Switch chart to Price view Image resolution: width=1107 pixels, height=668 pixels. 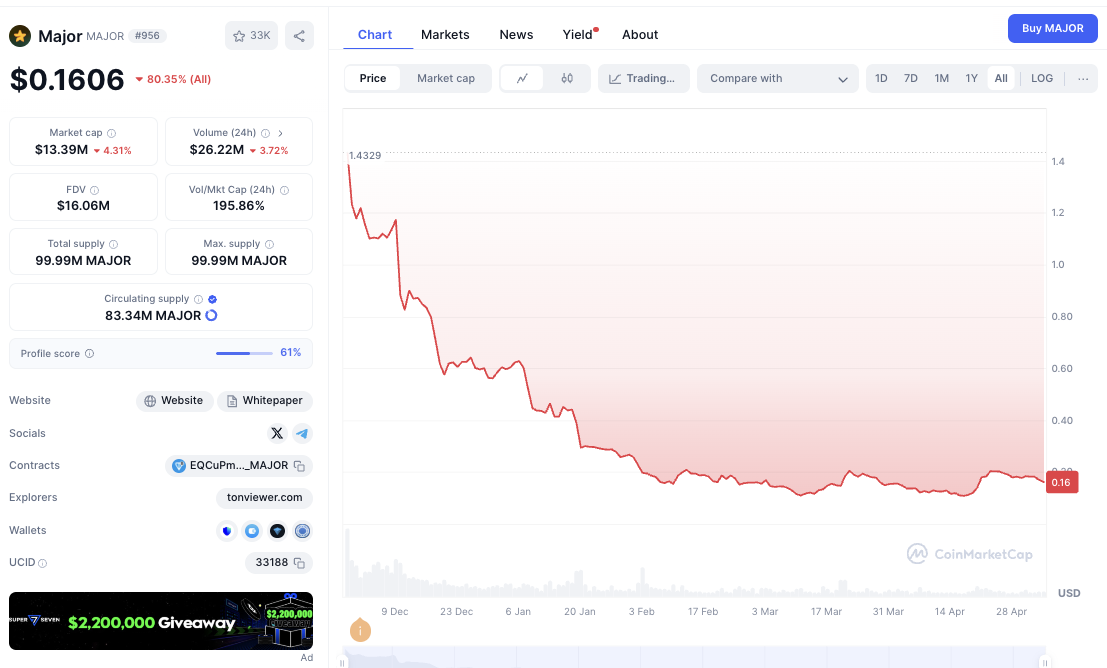point(373,78)
